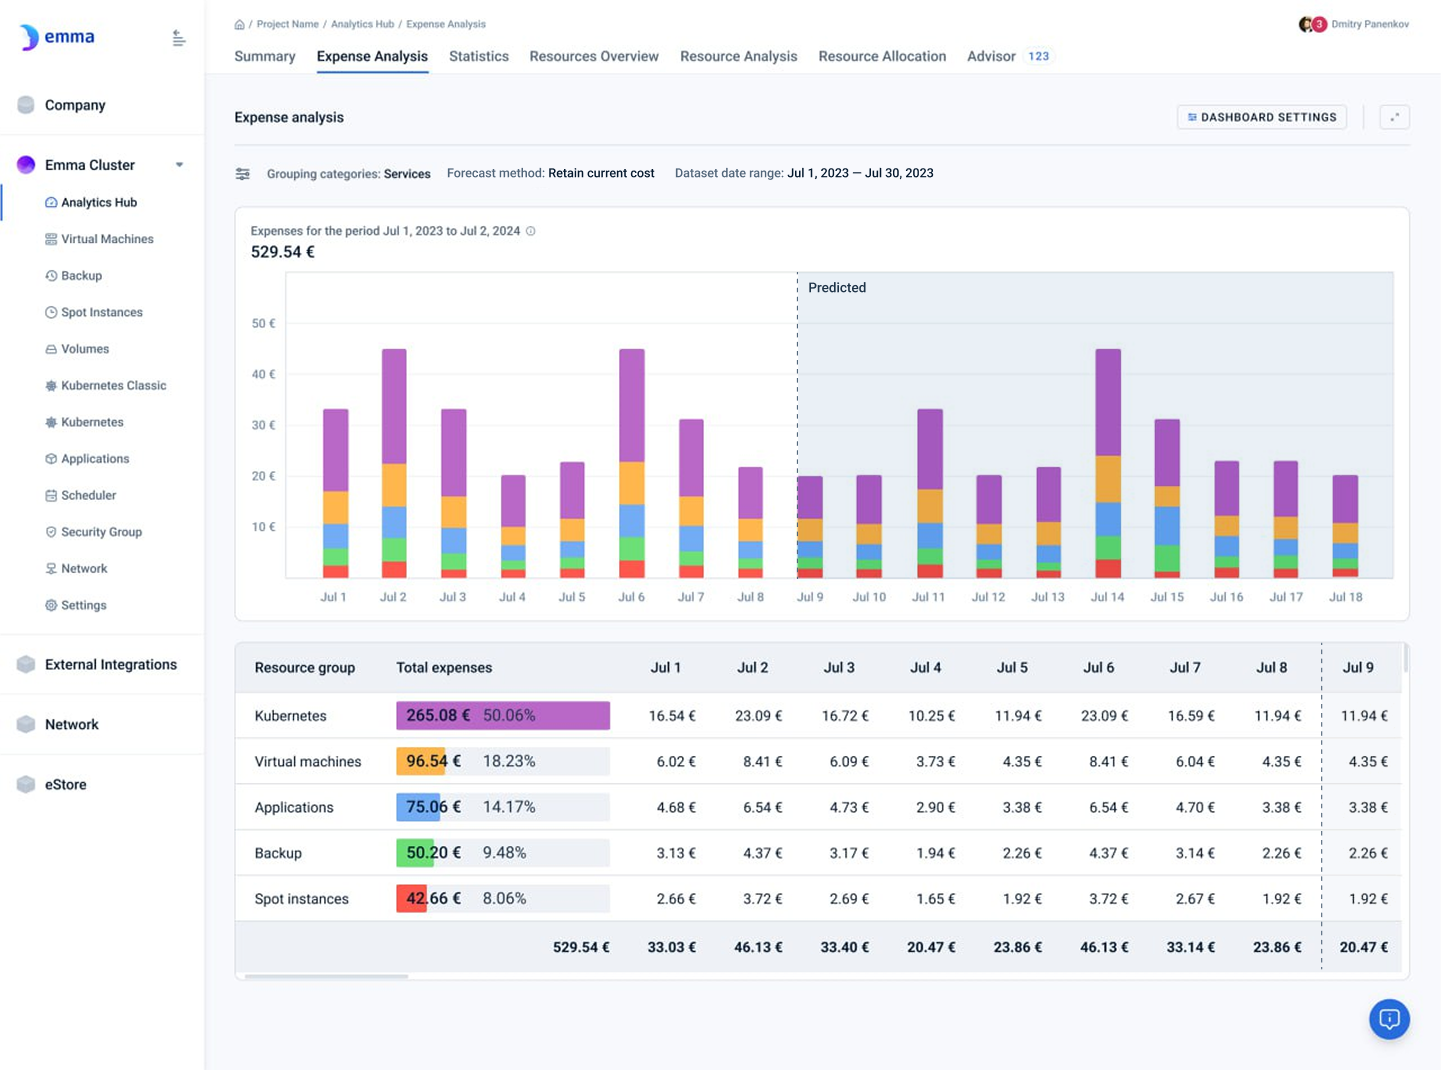
Task: Click the Kubernetes purple expense bar
Action: [503, 716]
